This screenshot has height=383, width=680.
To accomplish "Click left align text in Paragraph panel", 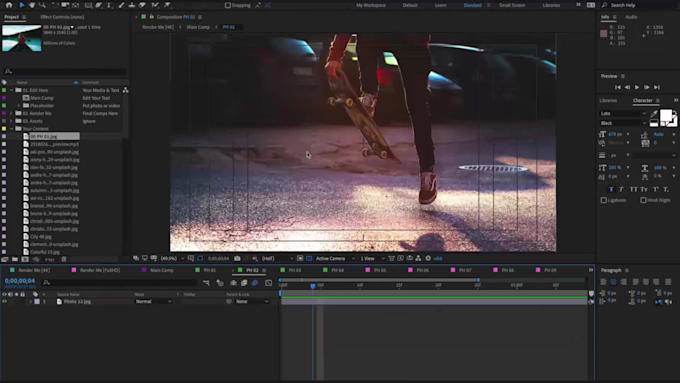I will tap(603, 282).
